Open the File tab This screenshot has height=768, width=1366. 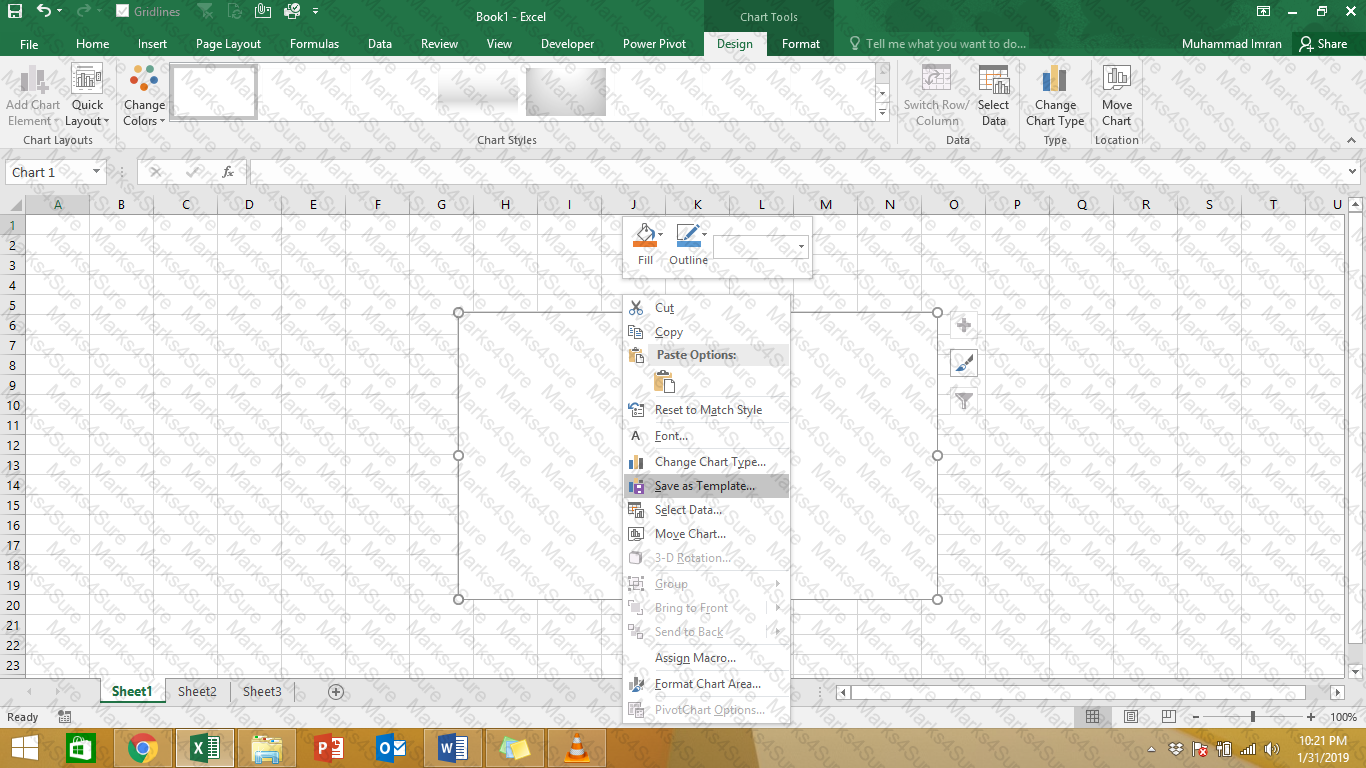click(x=29, y=44)
